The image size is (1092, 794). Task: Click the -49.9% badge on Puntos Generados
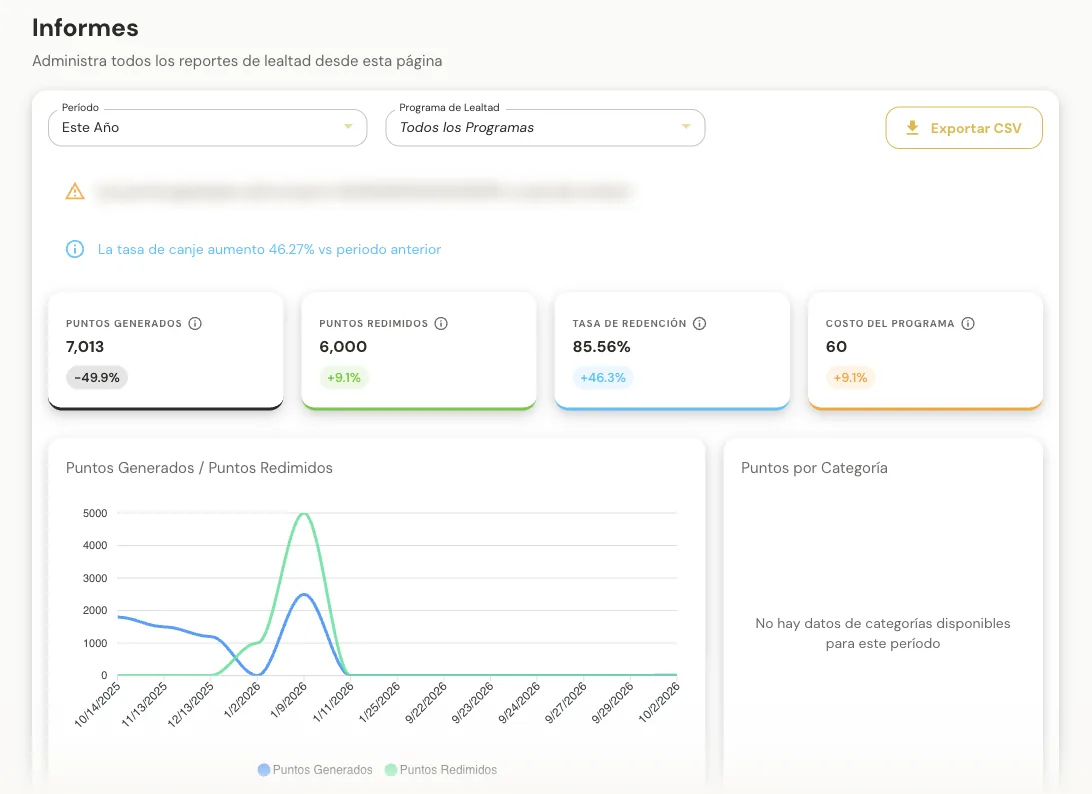tap(97, 377)
